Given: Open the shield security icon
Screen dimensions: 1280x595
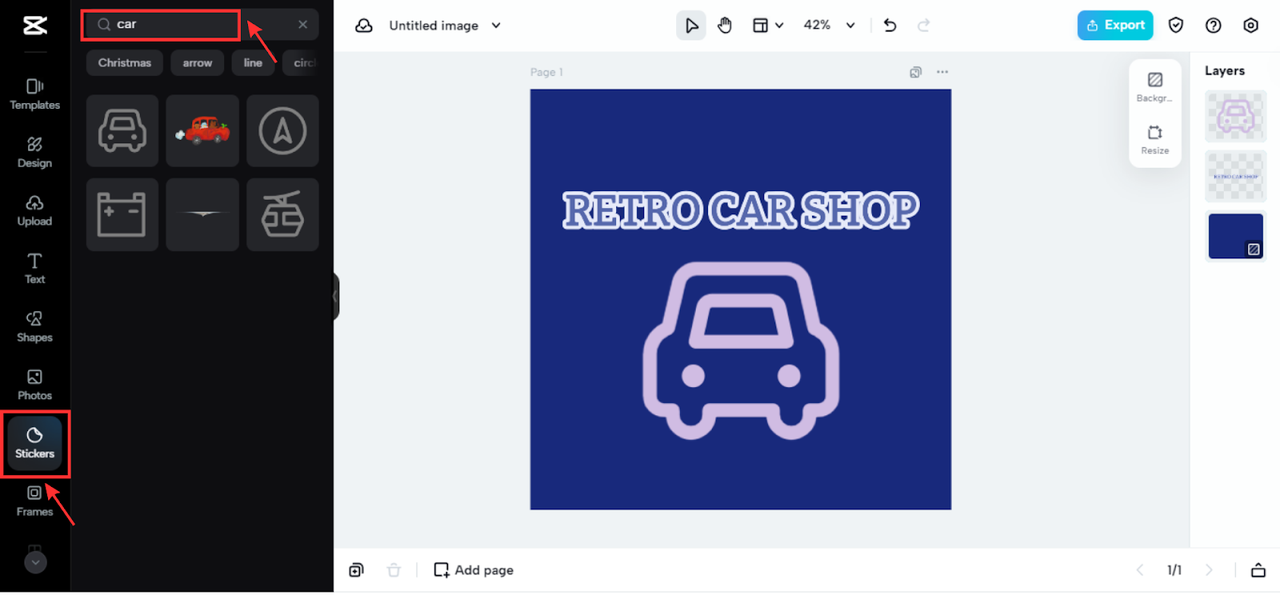Looking at the screenshot, I should [1176, 25].
